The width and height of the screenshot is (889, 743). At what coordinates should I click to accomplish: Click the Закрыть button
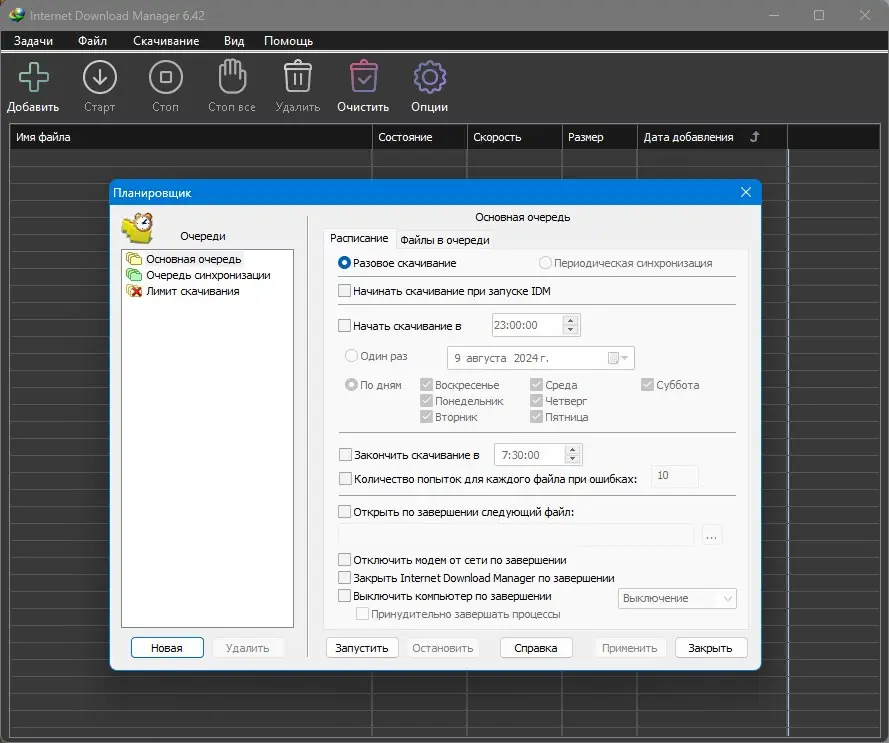click(x=710, y=648)
